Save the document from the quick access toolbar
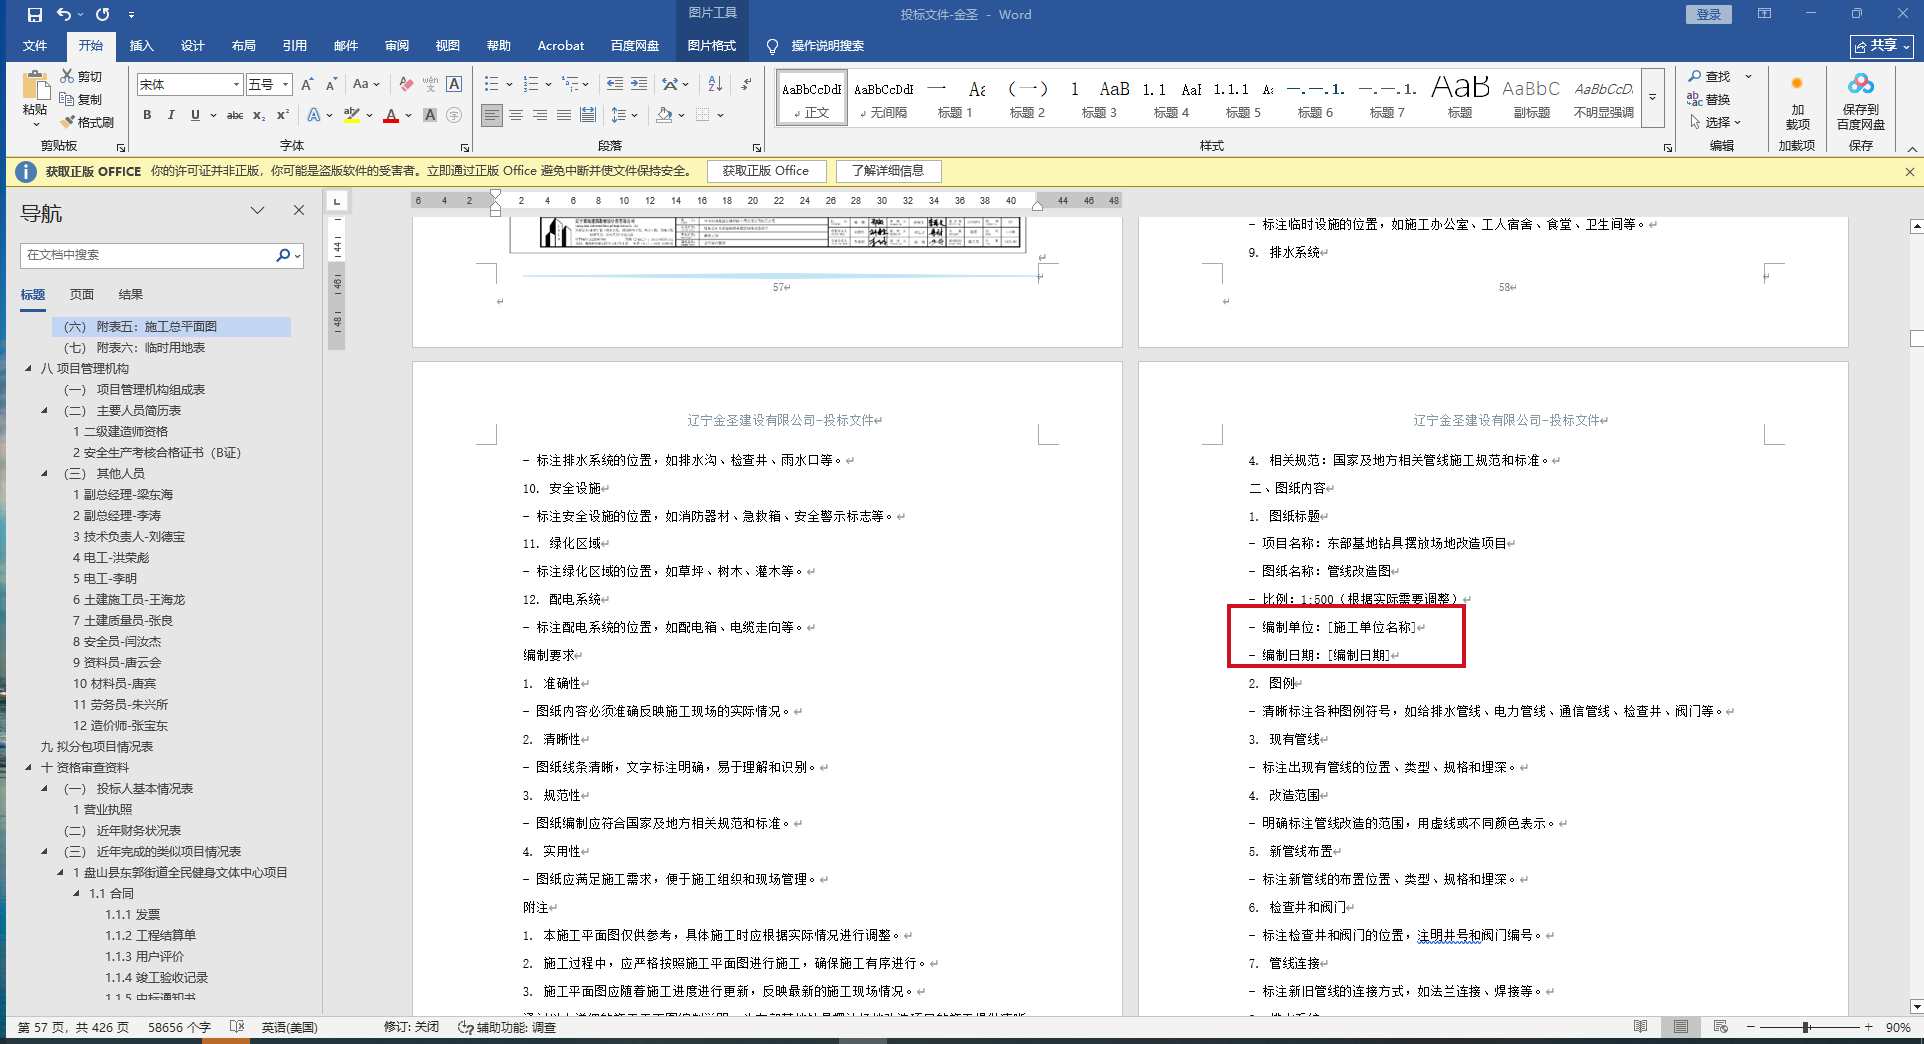Screen dimensions: 1924x1044 pyautogui.click(x=35, y=15)
